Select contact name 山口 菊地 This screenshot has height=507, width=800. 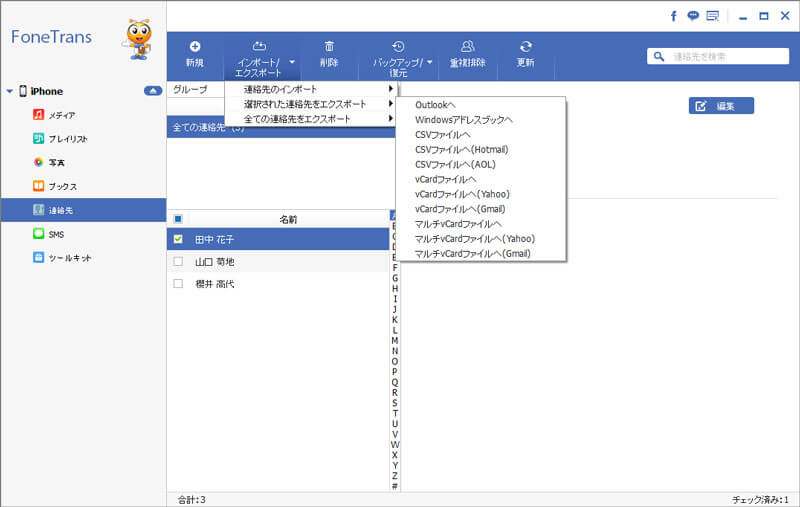pos(214,261)
